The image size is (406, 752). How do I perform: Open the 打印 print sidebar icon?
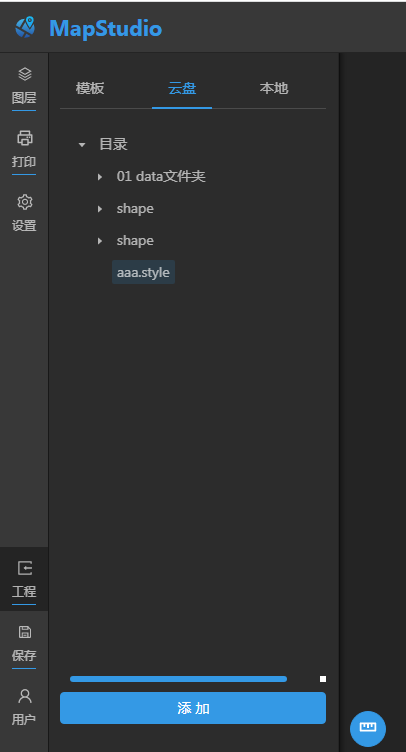(x=24, y=138)
